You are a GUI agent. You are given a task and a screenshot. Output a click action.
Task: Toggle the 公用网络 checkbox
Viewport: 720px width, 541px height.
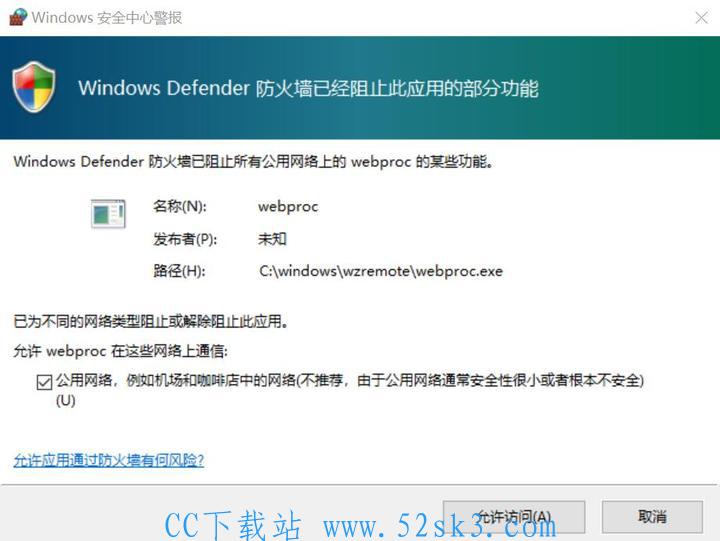[x=44, y=382]
